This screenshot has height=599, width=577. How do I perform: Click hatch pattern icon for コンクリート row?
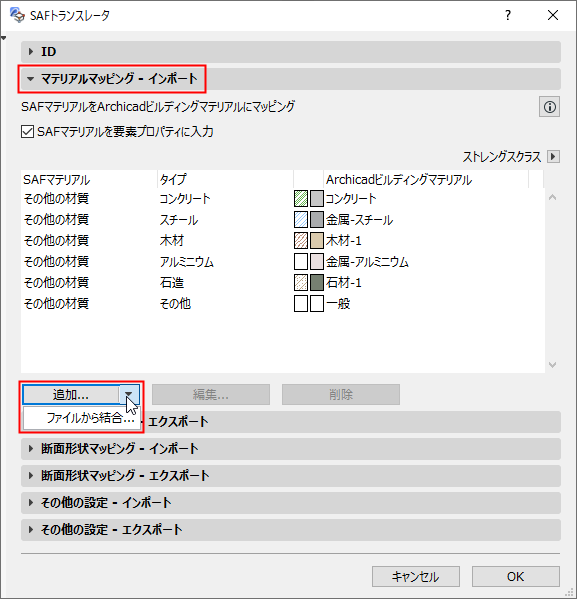301,199
